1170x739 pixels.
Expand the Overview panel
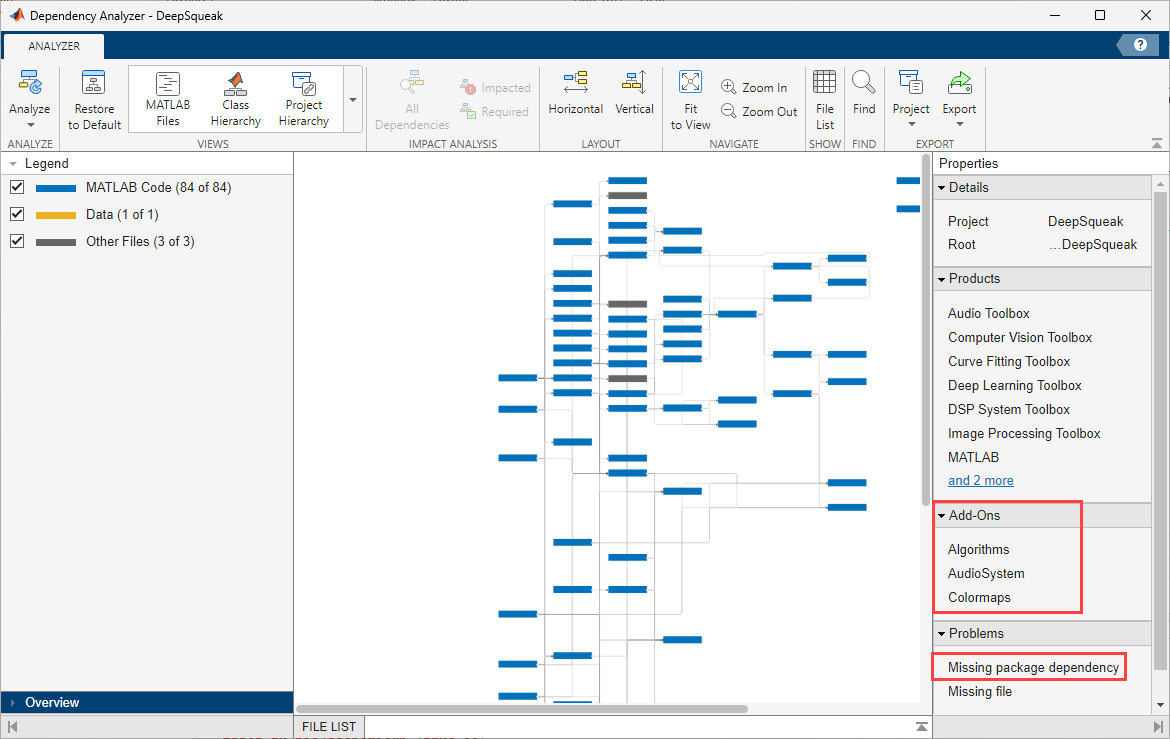pyautogui.click(x=11, y=702)
